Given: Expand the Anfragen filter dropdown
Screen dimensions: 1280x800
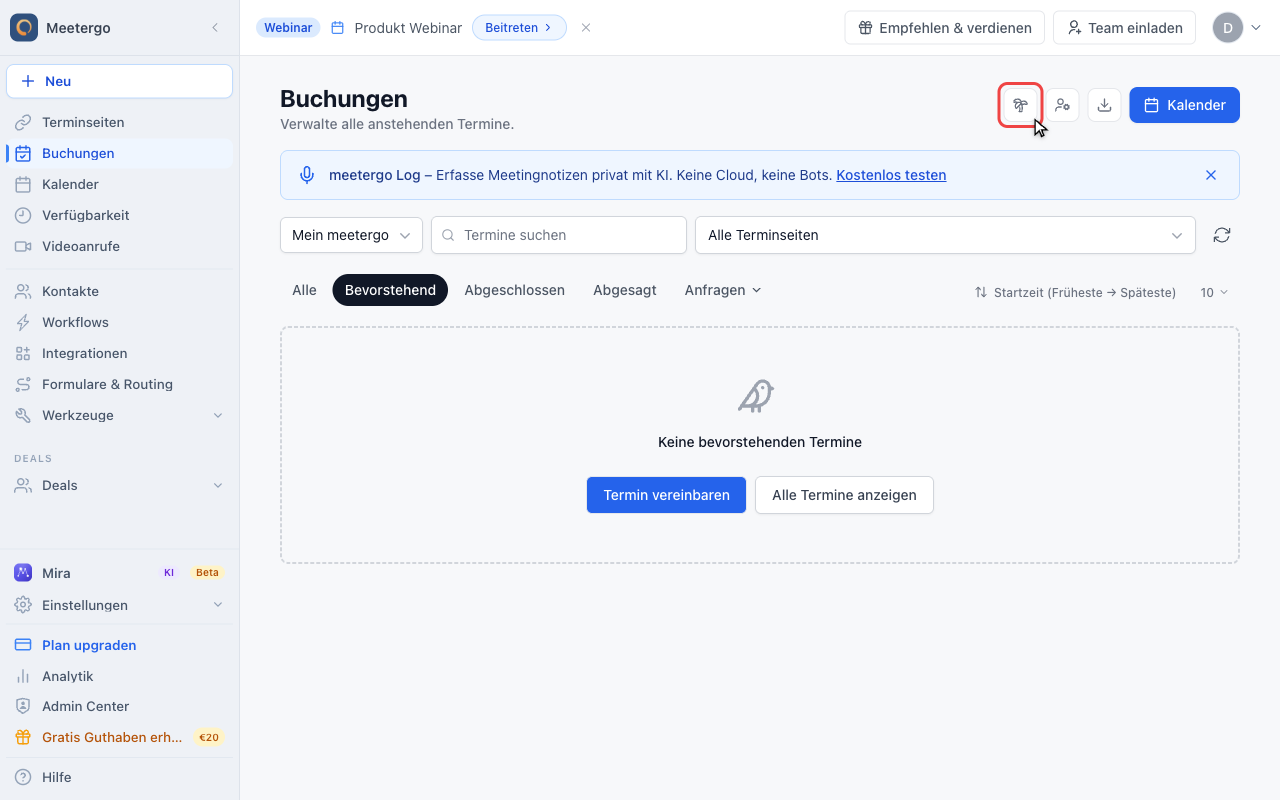Looking at the screenshot, I should 723,290.
